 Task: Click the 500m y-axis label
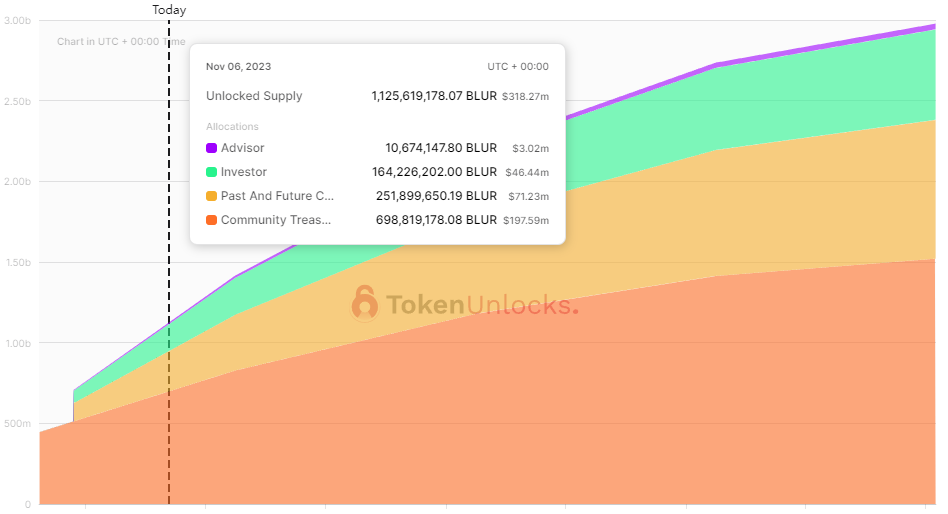coord(19,424)
